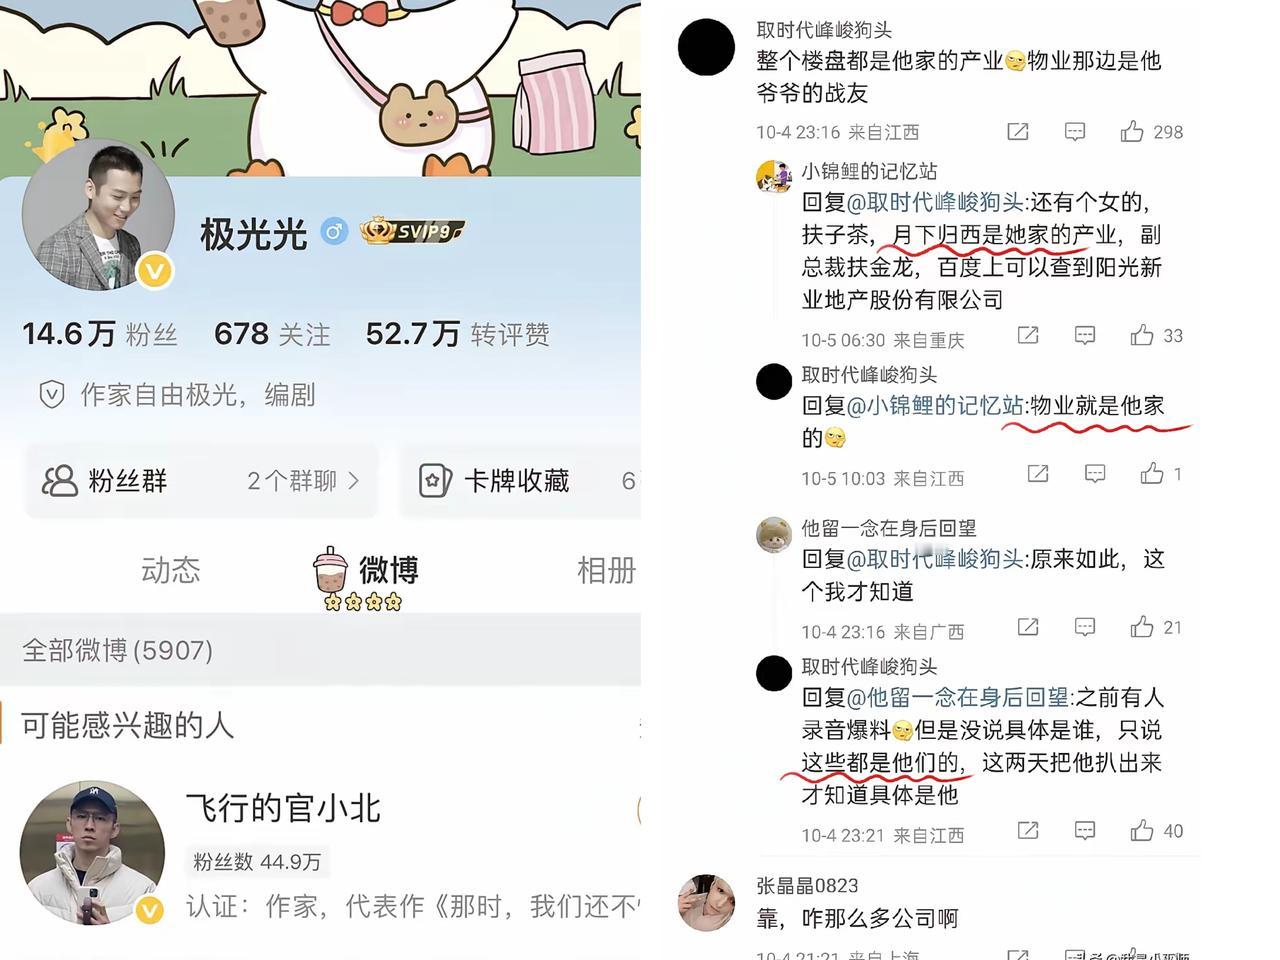Open 粉丝群 group chats chevron
This screenshot has width=1280, height=960.
click(353, 481)
